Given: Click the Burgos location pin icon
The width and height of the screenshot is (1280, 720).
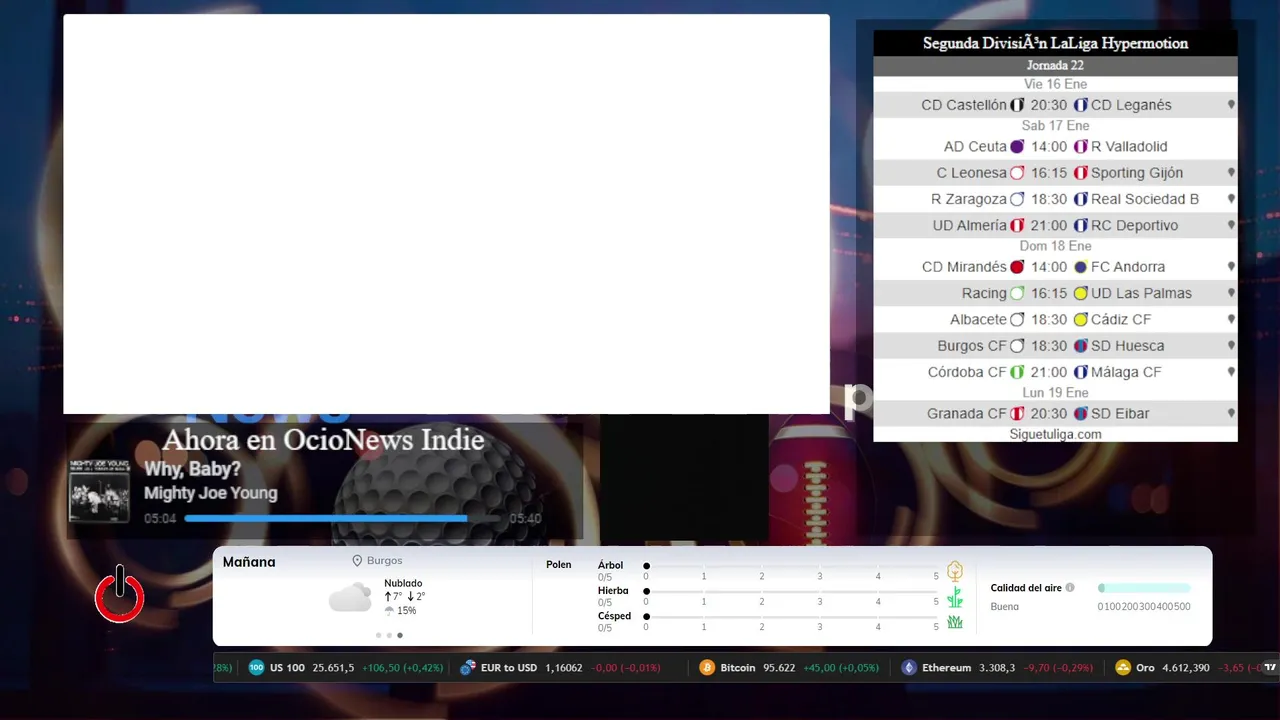Looking at the screenshot, I should pyautogui.click(x=357, y=561).
